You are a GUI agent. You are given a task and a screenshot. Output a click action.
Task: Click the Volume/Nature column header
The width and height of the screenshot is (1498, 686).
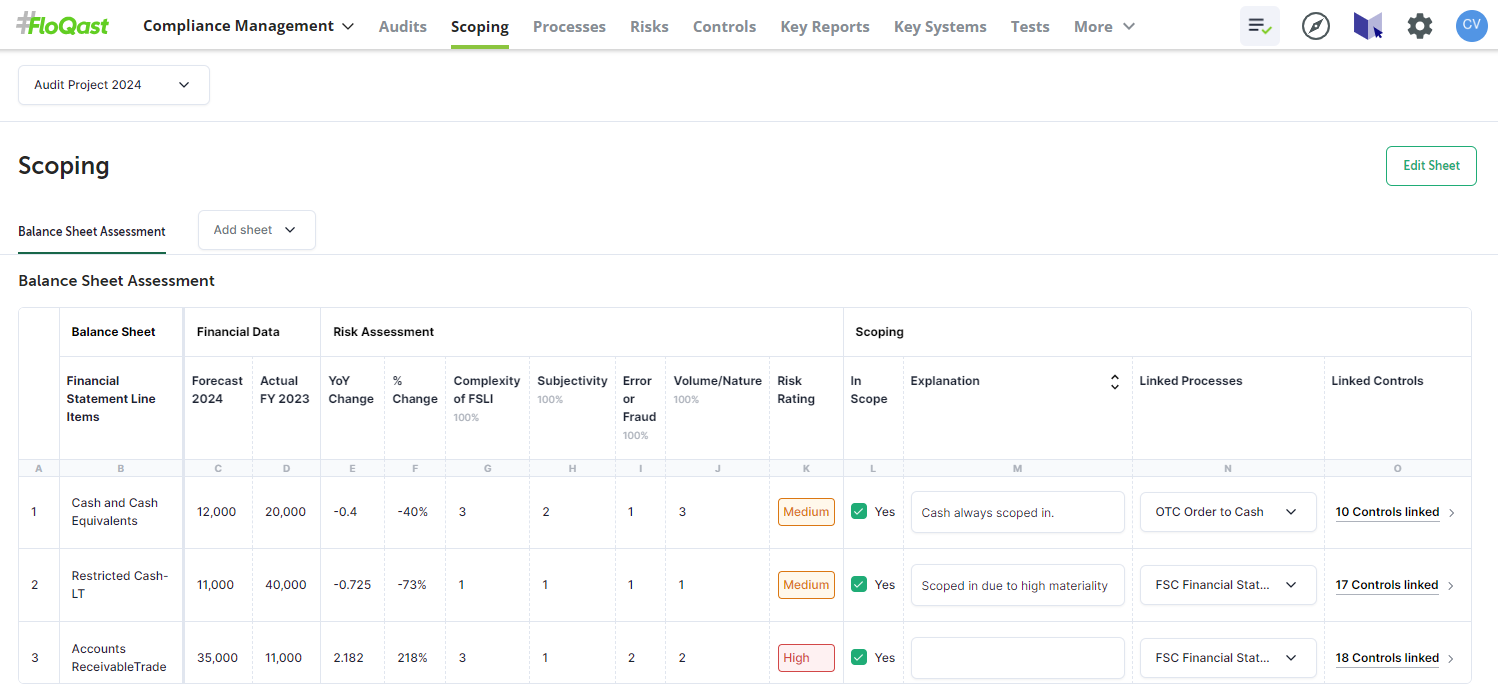point(718,381)
